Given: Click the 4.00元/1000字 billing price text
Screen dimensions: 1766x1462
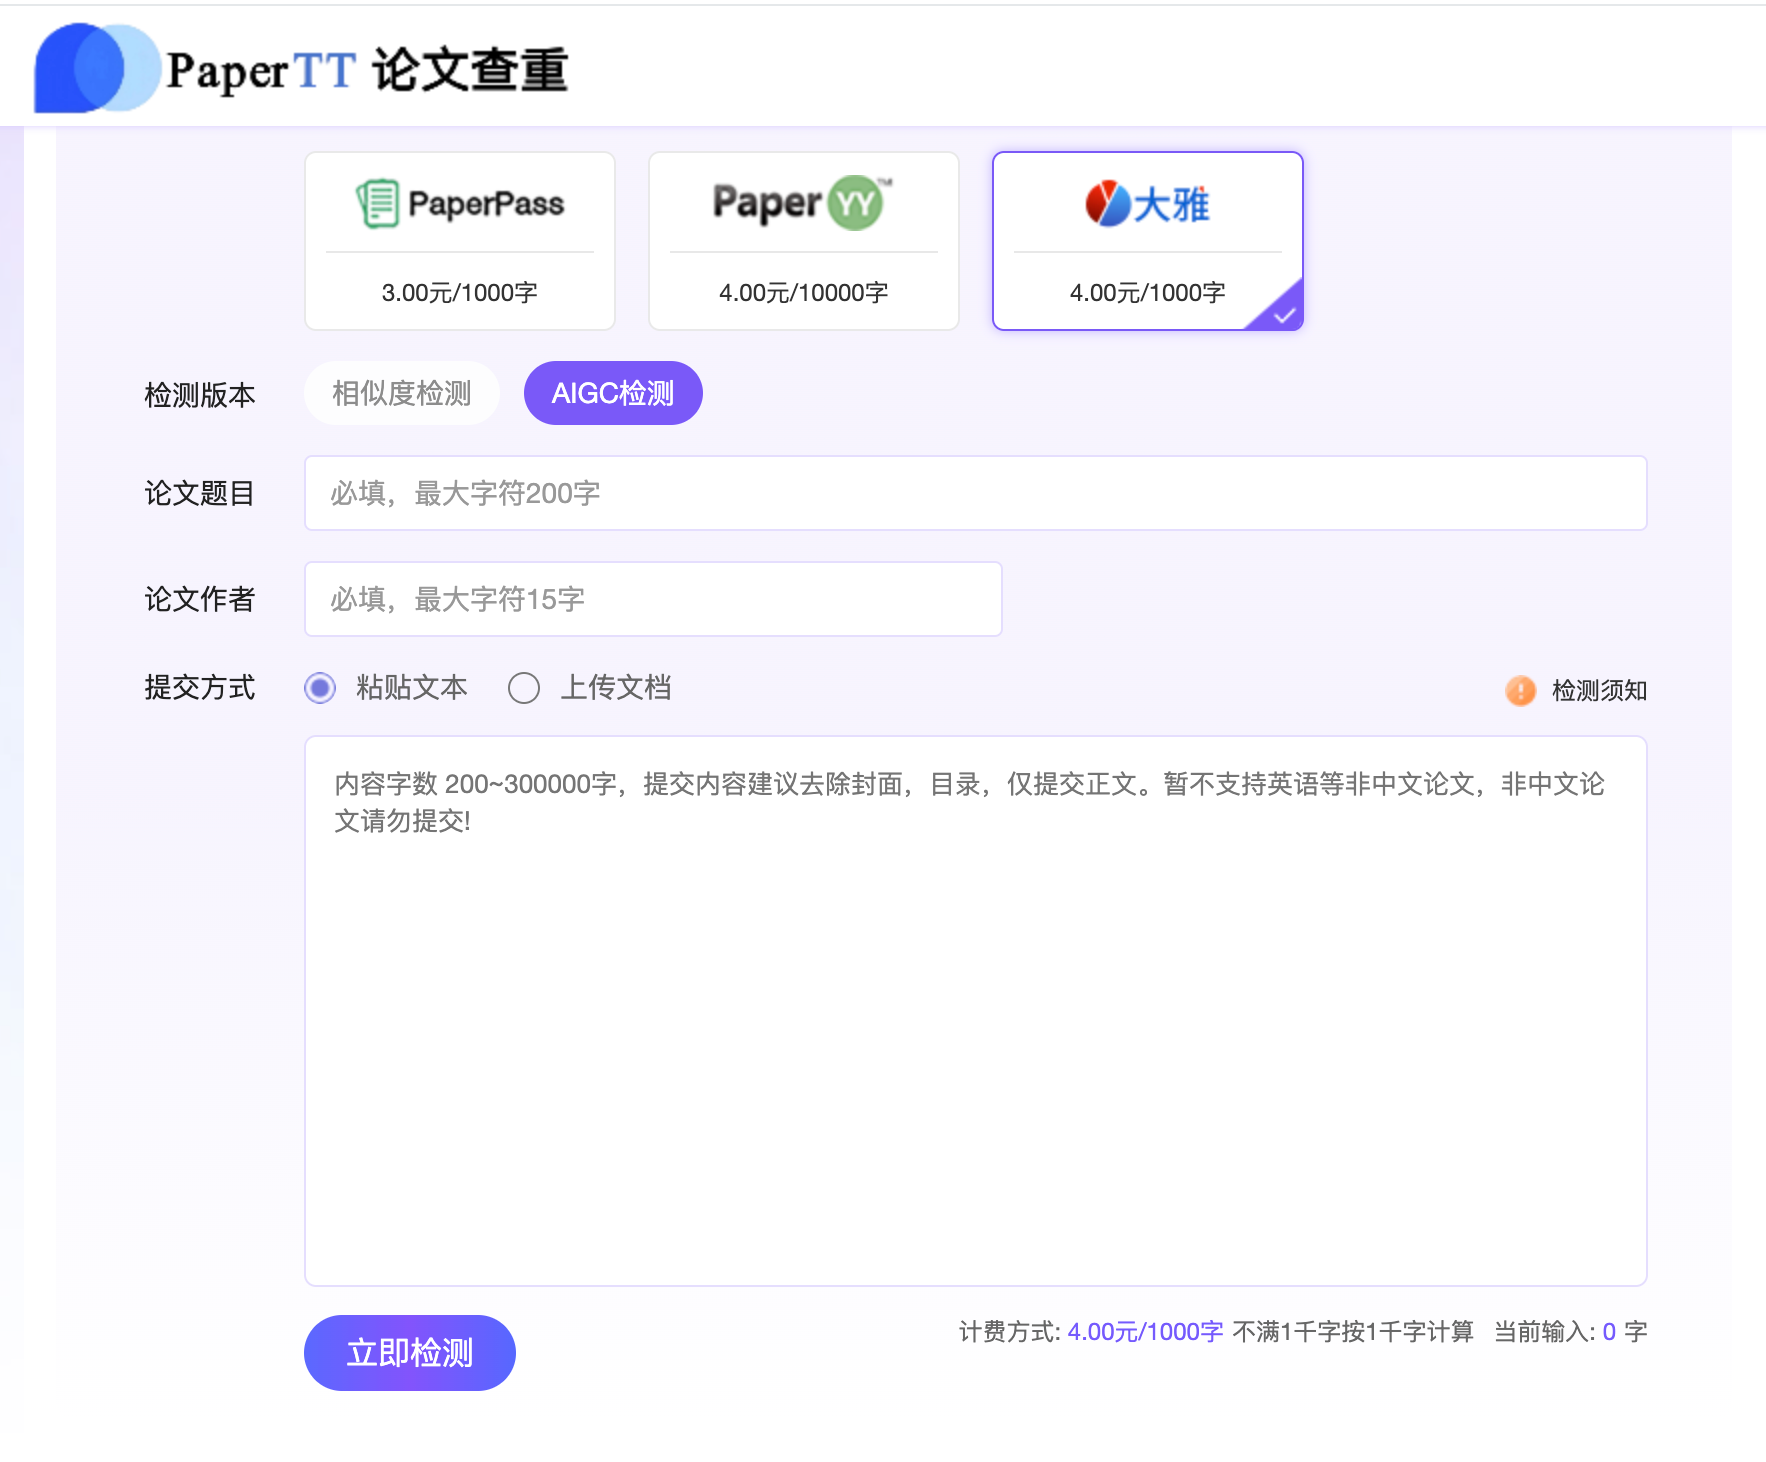Looking at the screenshot, I should (1146, 1331).
